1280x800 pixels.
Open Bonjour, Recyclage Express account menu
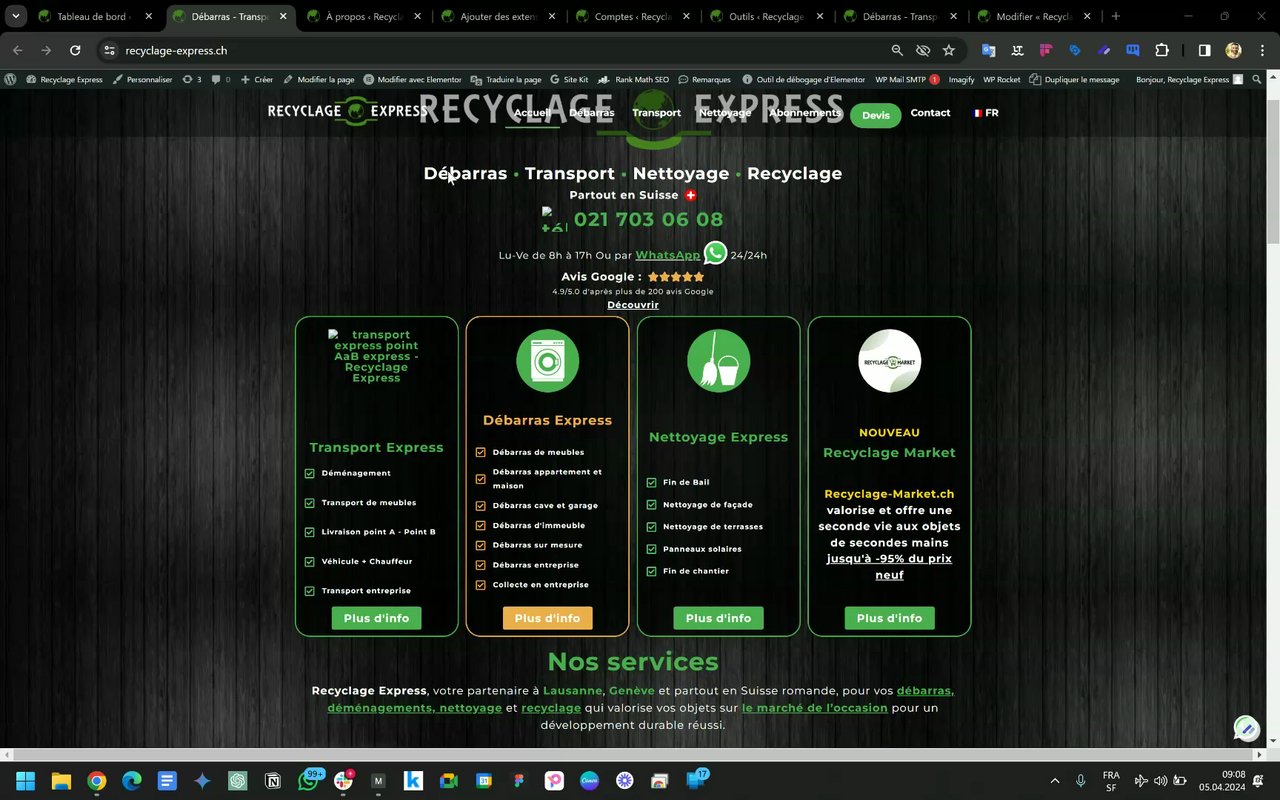point(1189,79)
